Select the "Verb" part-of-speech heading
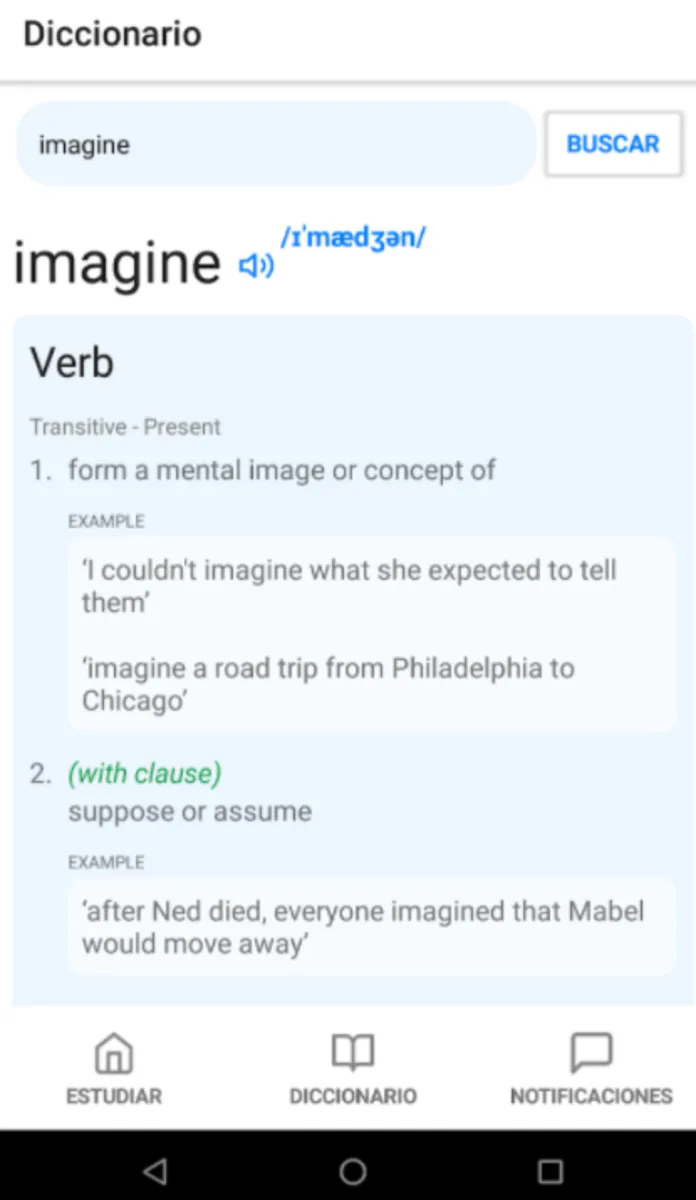This screenshot has width=696, height=1200. 72,362
